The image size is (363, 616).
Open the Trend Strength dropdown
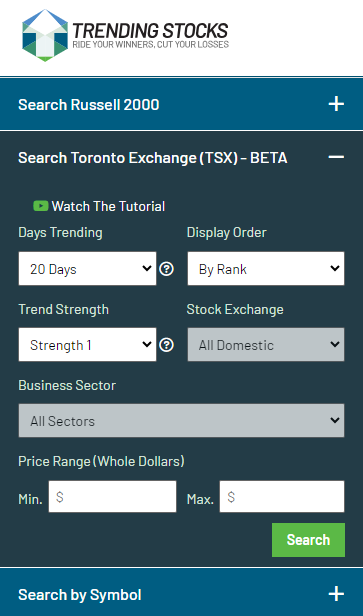click(87, 345)
